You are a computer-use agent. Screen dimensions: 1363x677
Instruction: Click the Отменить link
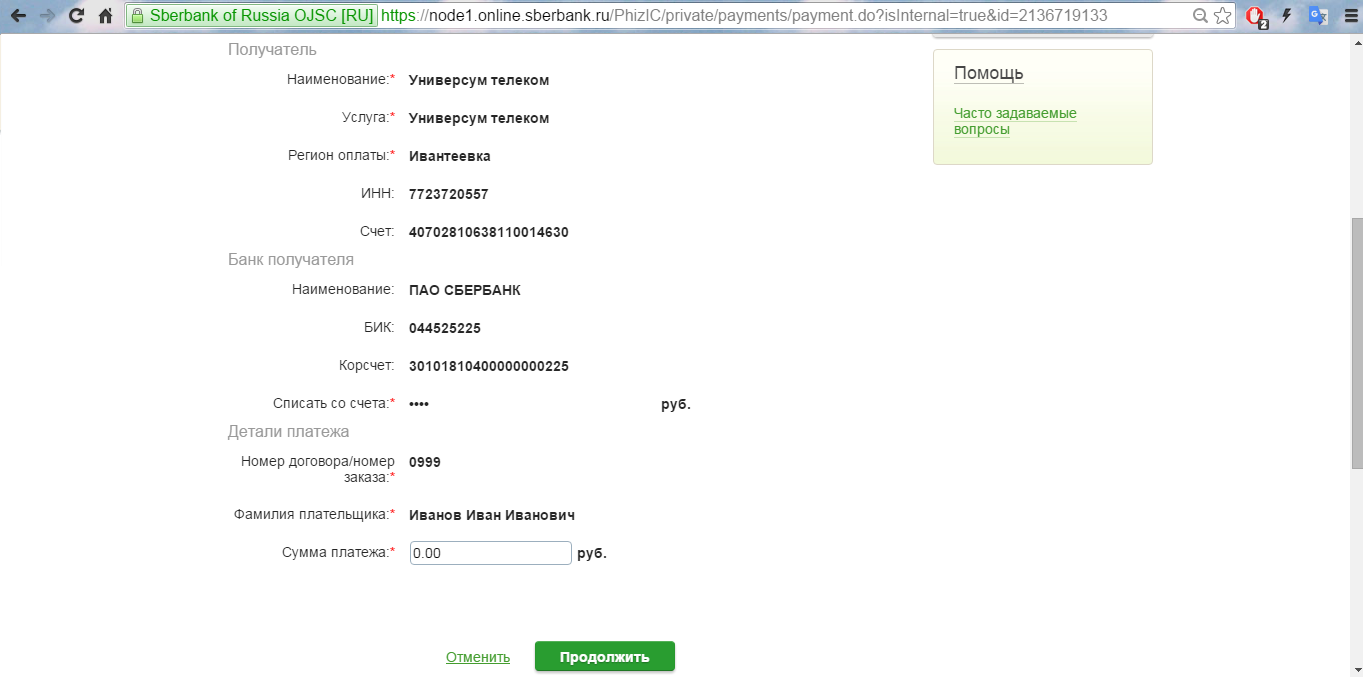pos(478,657)
